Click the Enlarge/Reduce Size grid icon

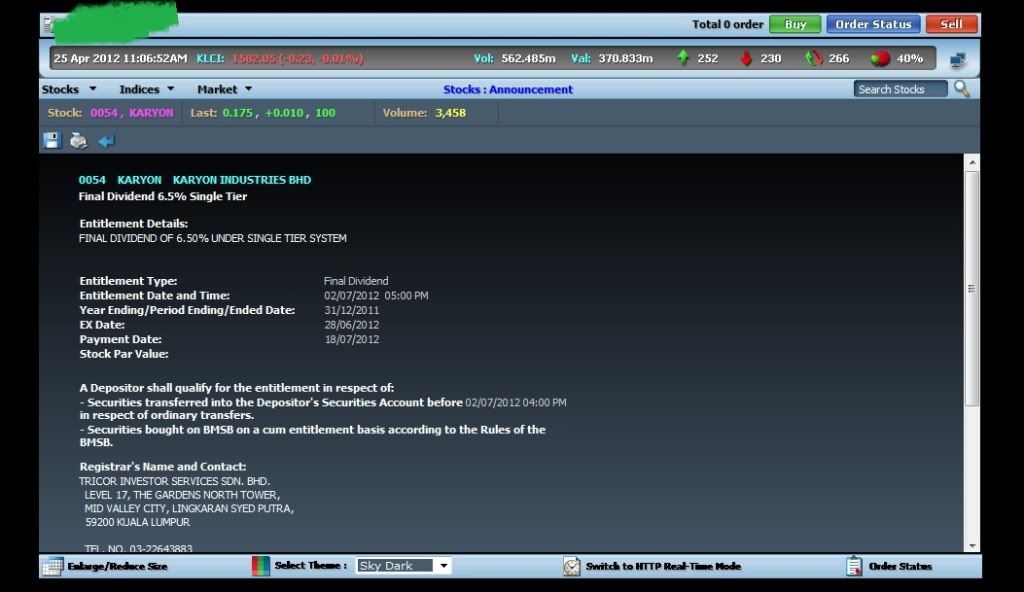click(x=52, y=566)
